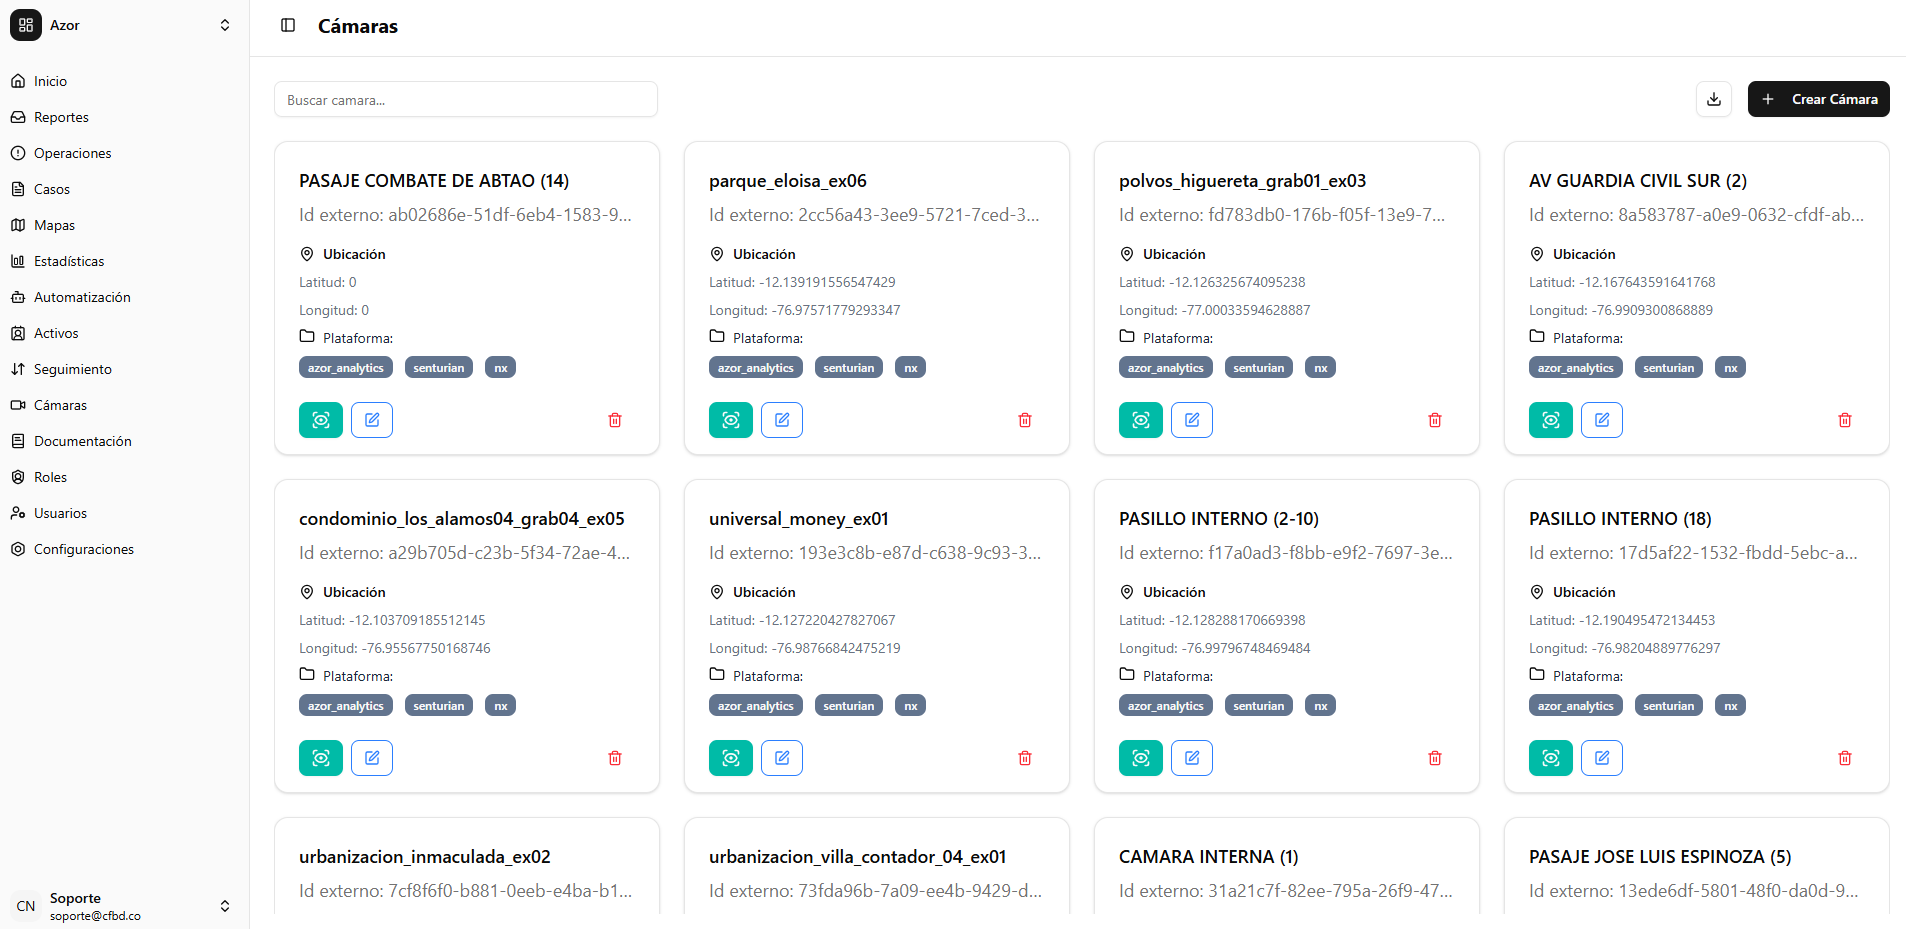1906x929 pixels.
Task: View camera PASILLO INTERNO (2-10)
Action: [1141, 758]
